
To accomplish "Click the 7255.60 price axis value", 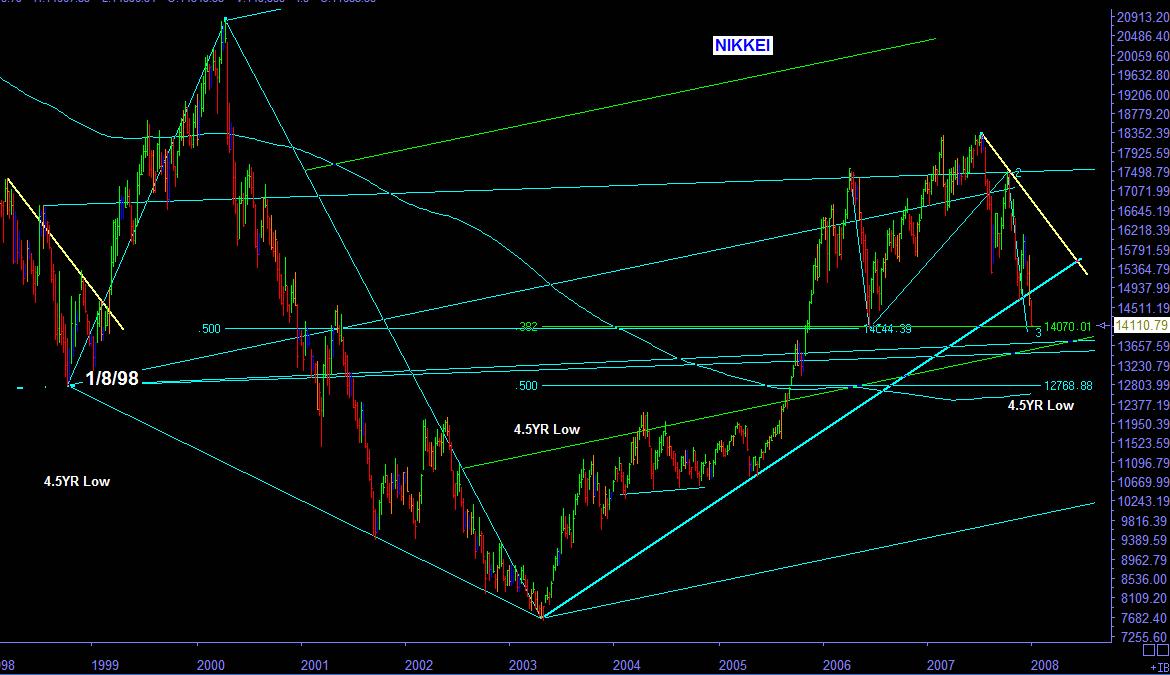I will 1145,638.
